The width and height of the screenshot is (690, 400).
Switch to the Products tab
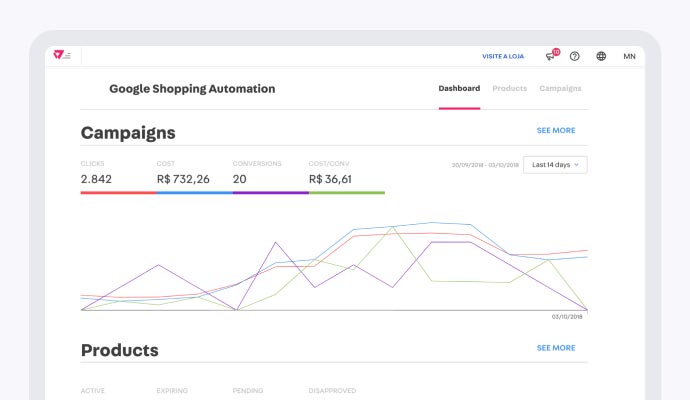(509, 88)
